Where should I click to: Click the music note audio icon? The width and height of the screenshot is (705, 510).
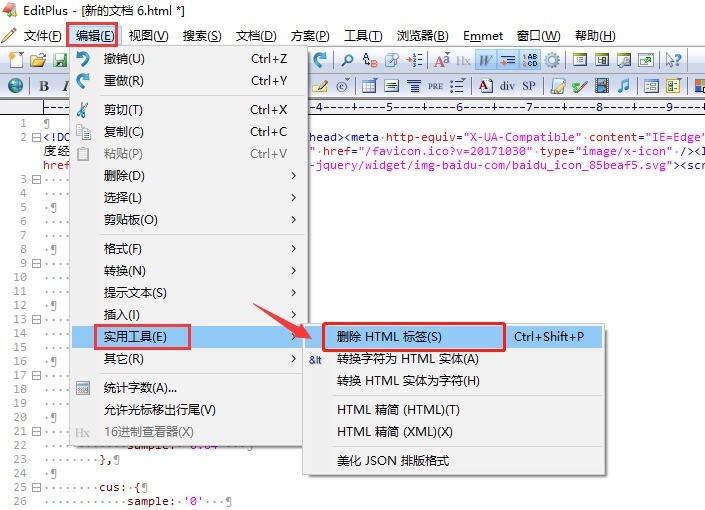tap(624, 86)
